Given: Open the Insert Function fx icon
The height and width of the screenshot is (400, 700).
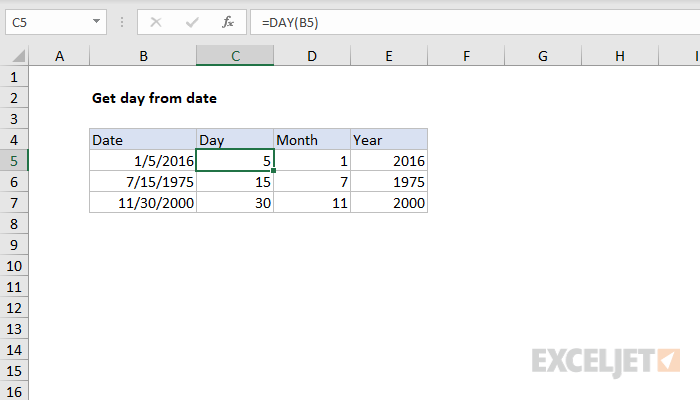Looking at the screenshot, I should [x=228, y=22].
